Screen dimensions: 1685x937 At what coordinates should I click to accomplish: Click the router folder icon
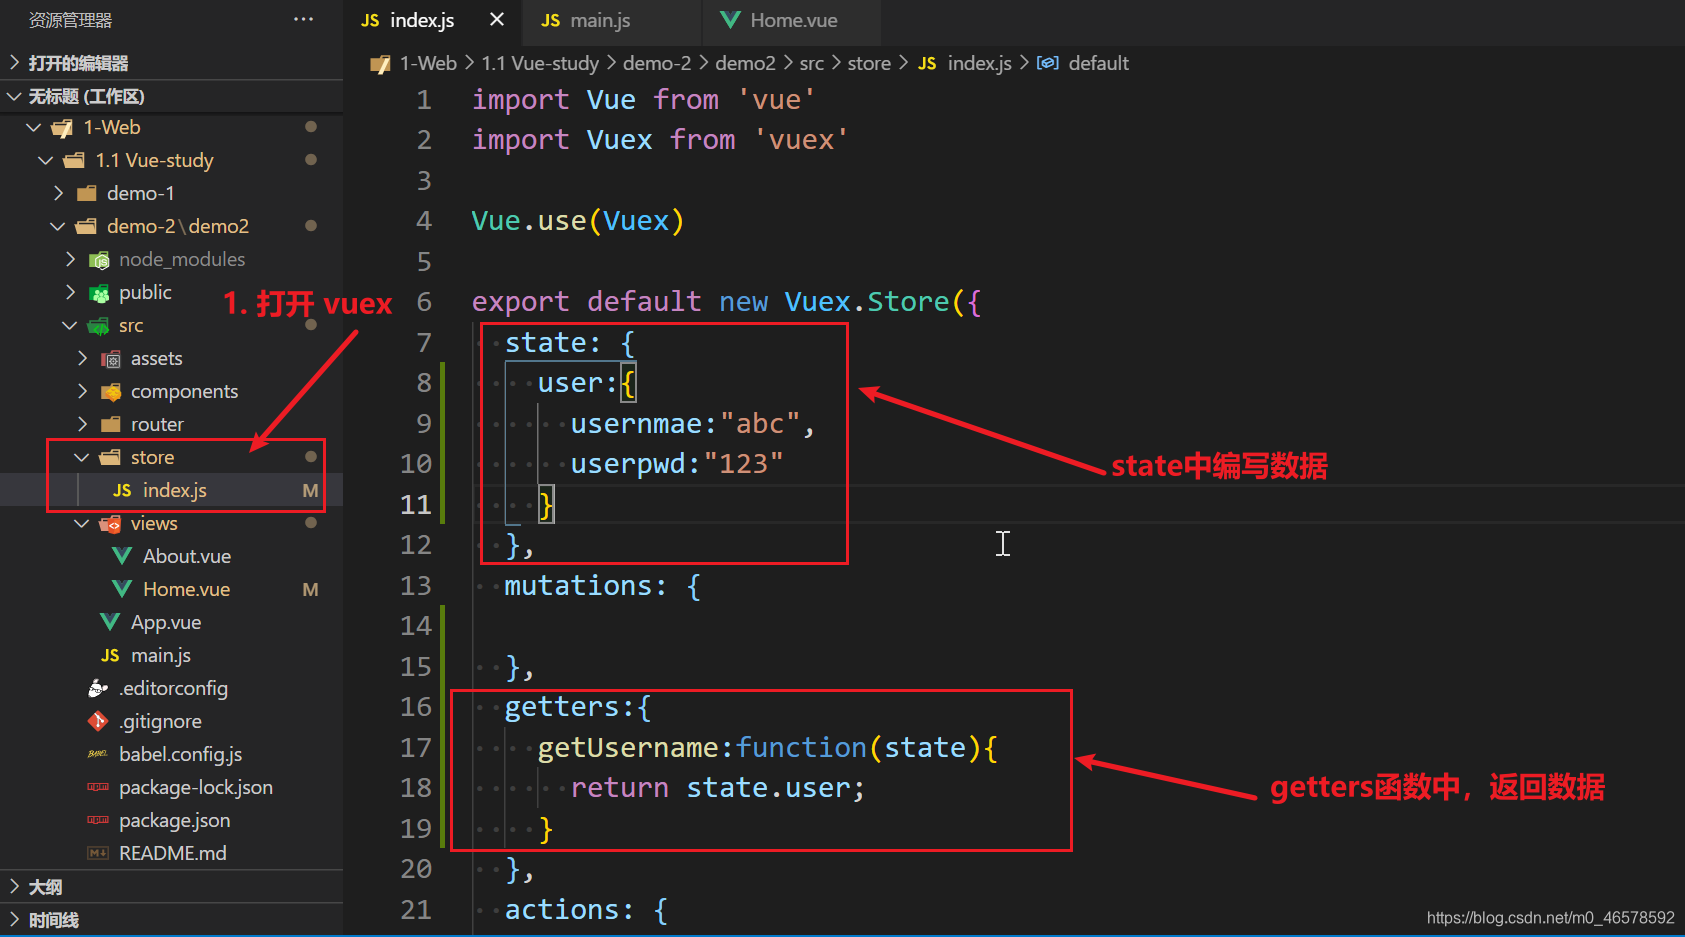[x=111, y=424]
